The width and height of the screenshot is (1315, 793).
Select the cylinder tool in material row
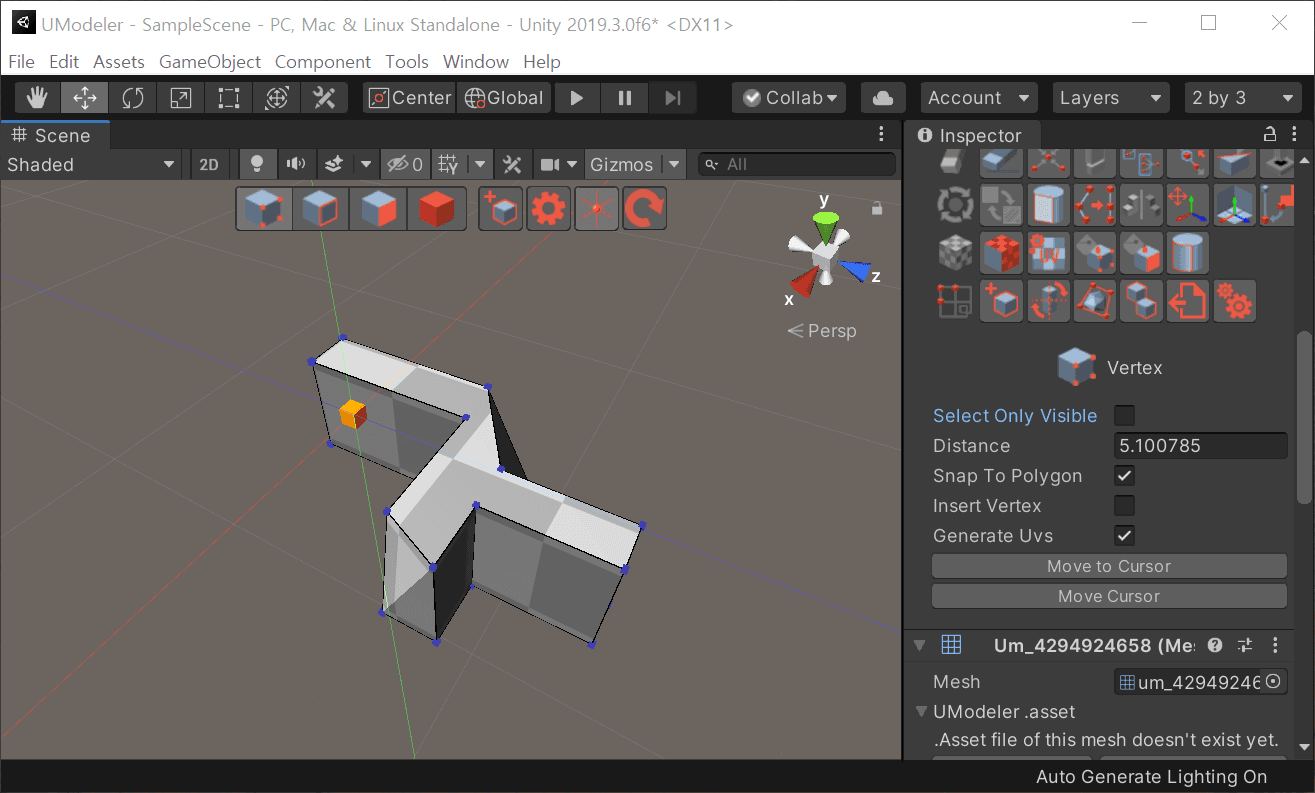pos(1188,253)
